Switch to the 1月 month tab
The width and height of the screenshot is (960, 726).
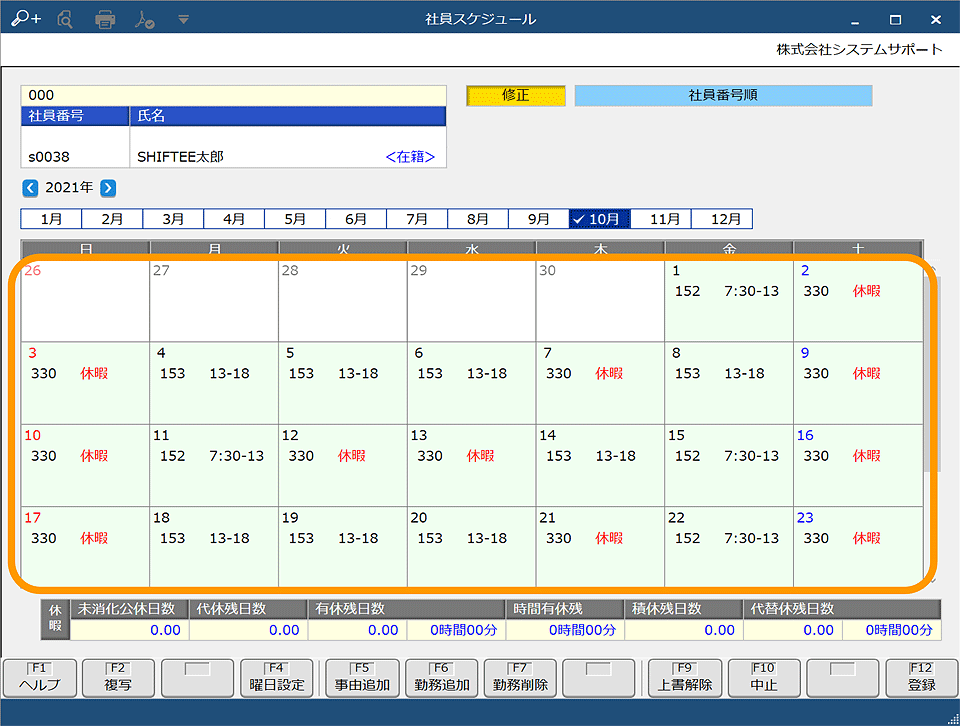[x=51, y=219]
